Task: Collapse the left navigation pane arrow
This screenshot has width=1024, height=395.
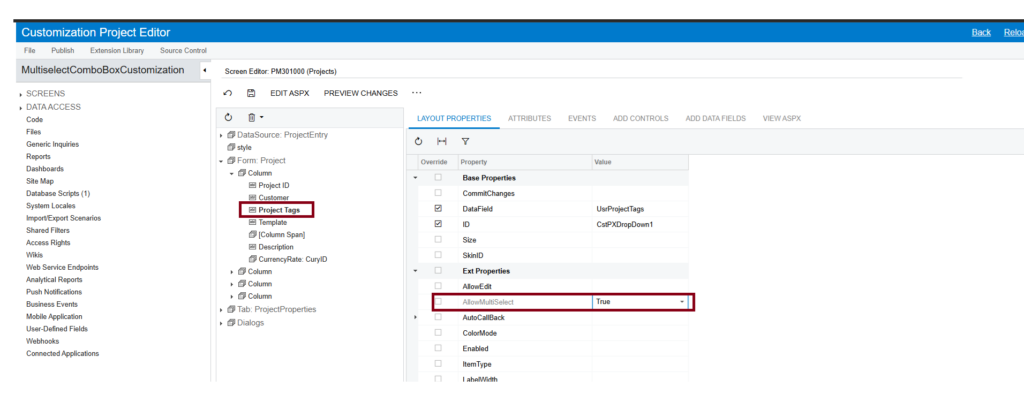Action: click(x=204, y=70)
